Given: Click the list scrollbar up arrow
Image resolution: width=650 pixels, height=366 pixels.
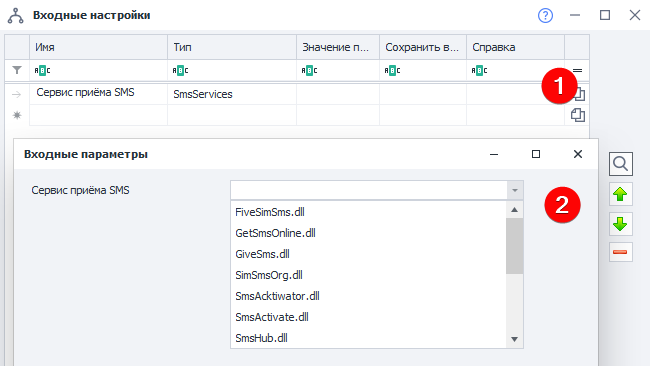Looking at the screenshot, I should coord(514,210).
